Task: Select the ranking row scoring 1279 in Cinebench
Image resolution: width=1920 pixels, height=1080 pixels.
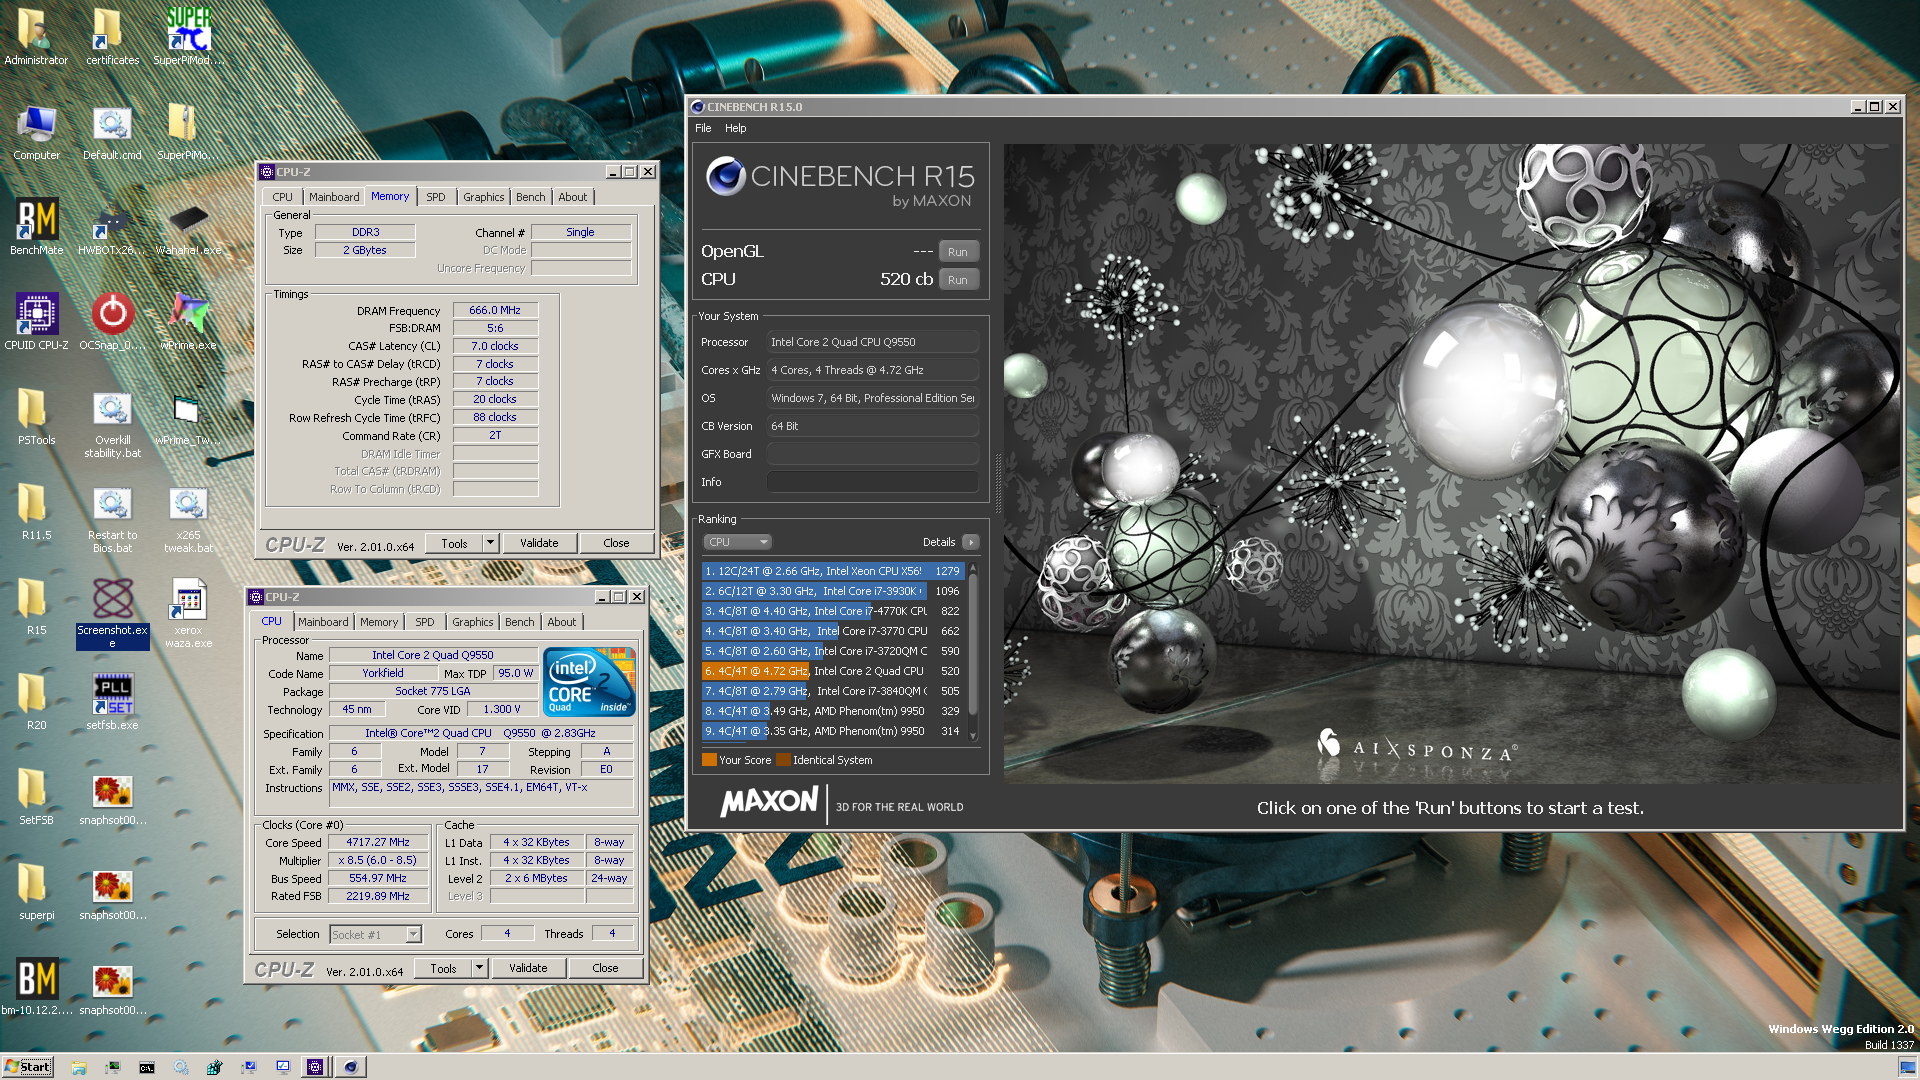Action: (x=833, y=571)
